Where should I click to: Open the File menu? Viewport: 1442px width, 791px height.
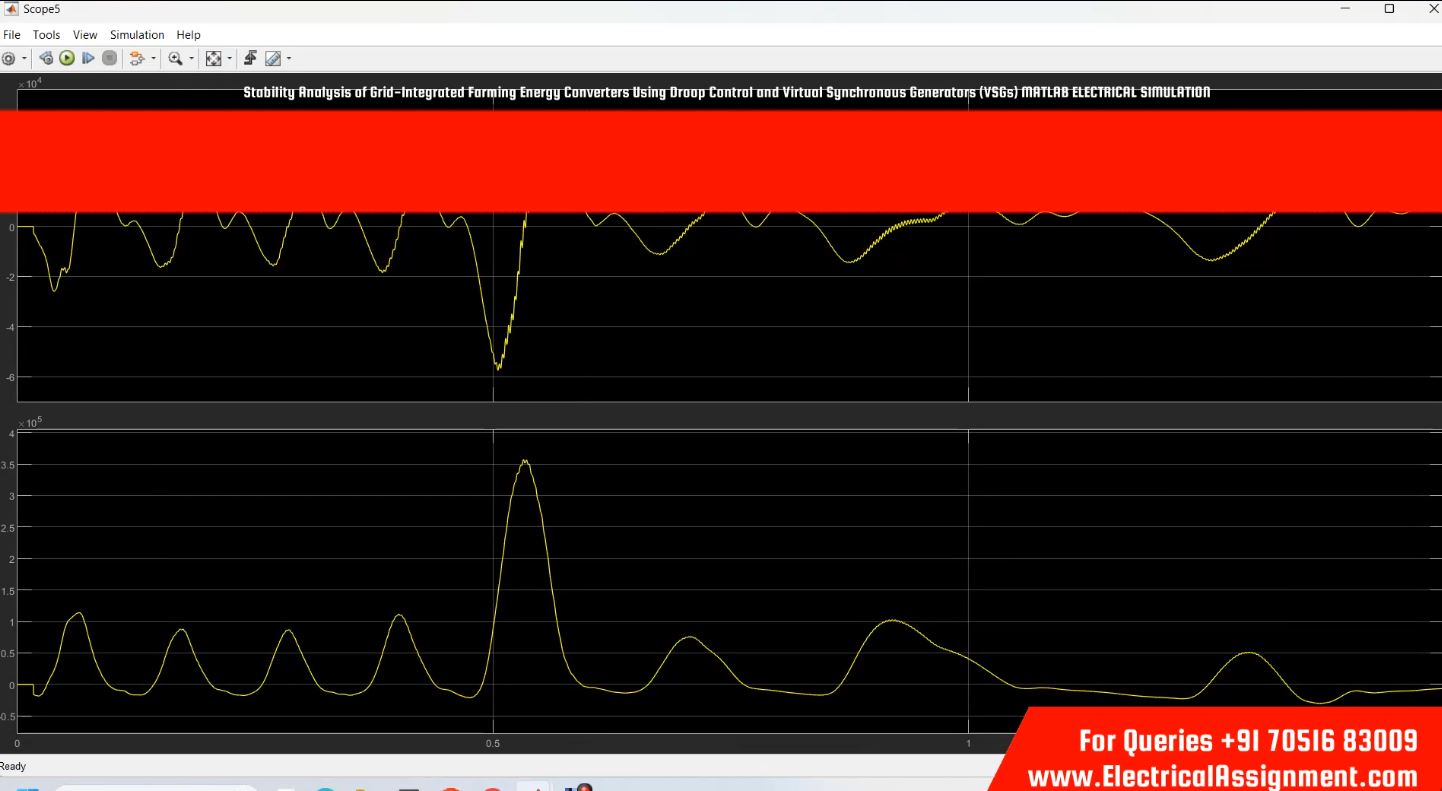(x=12, y=35)
